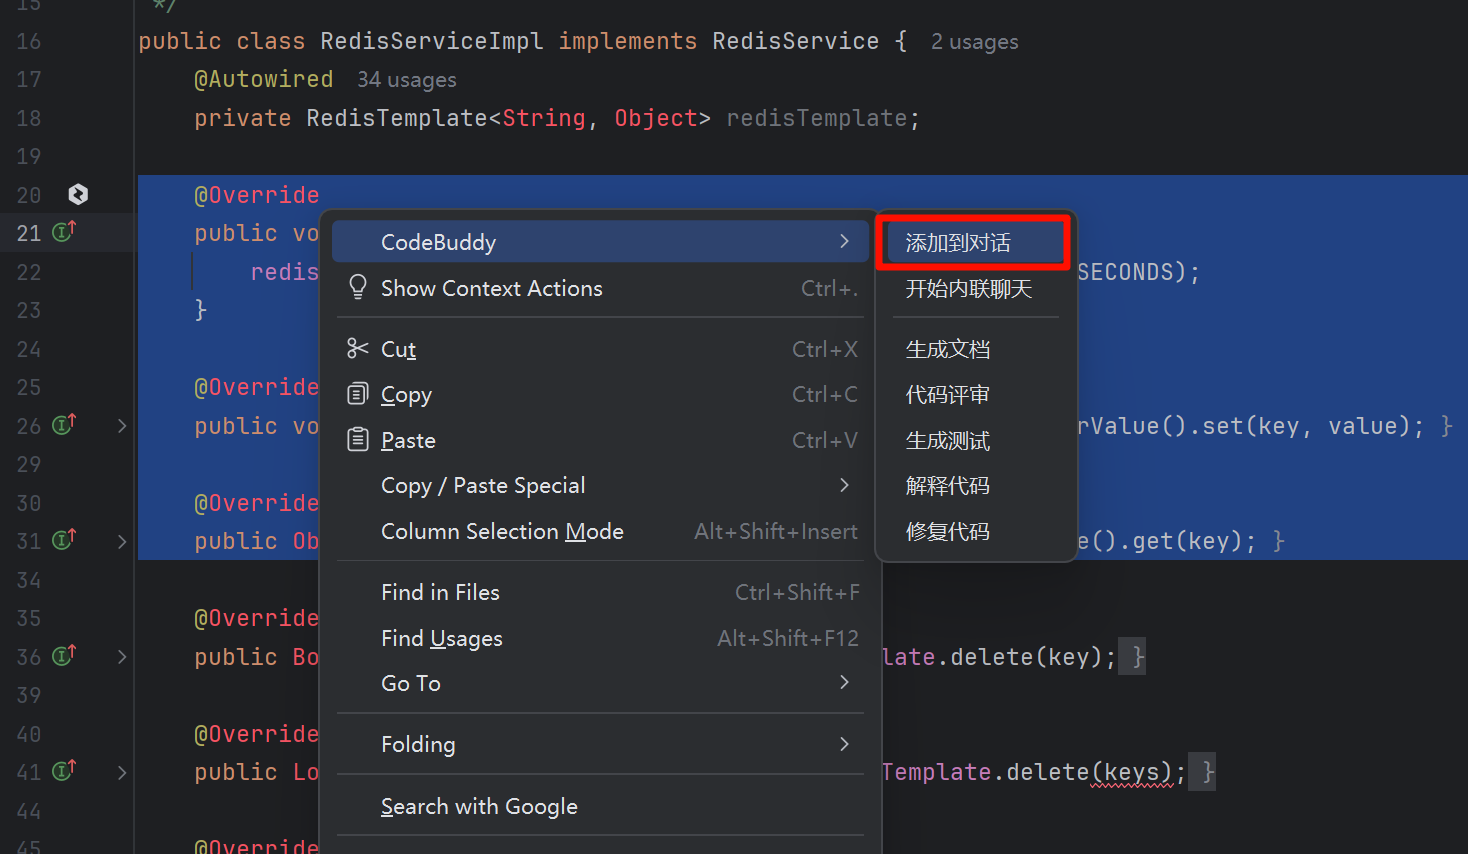Click the override gutter icon on line 36
The height and width of the screenshot is (854, 1468).
click(64, 656)
